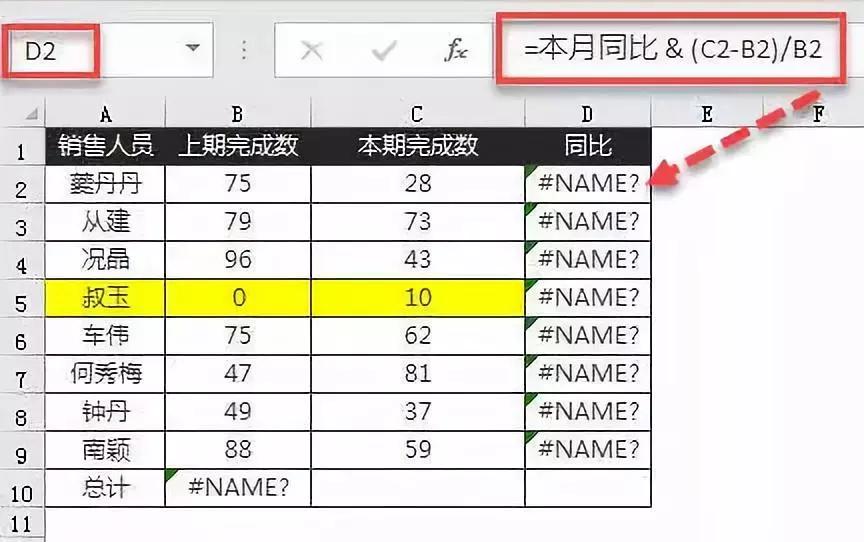The height and width of the screenshot is (542, 864).
Task: Select name cell 从建
Action: (x=105, y=222)
